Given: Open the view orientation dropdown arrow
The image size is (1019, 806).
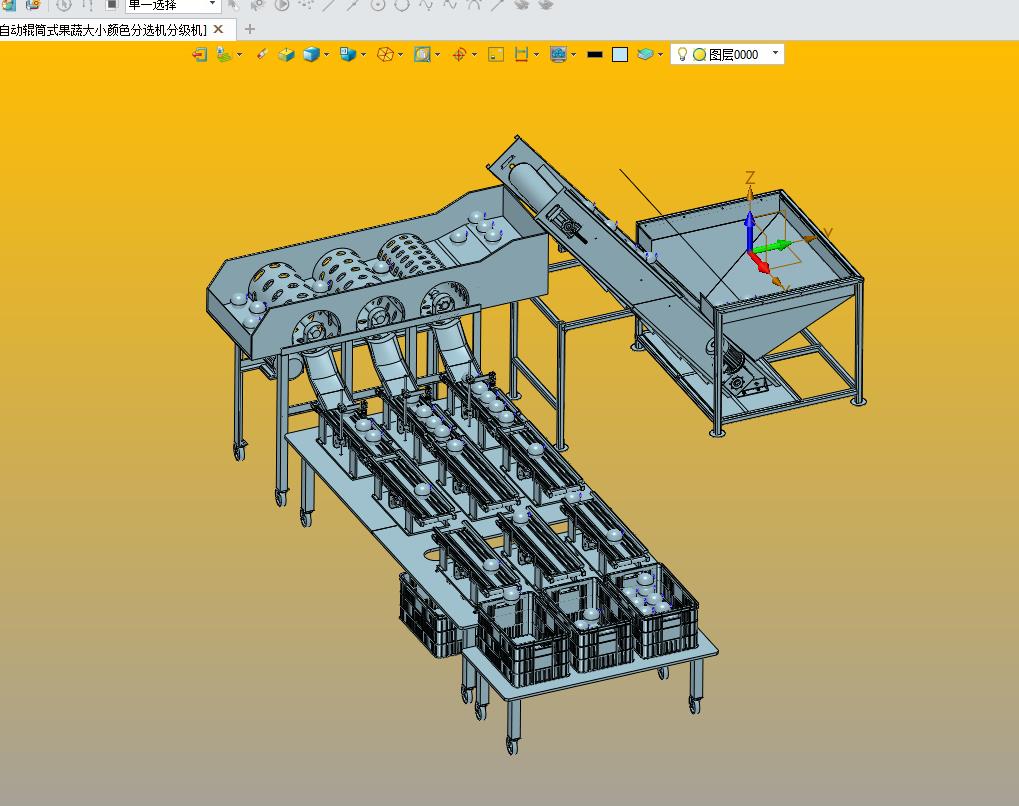Looking at the screenshot, I should (x=363, y=55).
